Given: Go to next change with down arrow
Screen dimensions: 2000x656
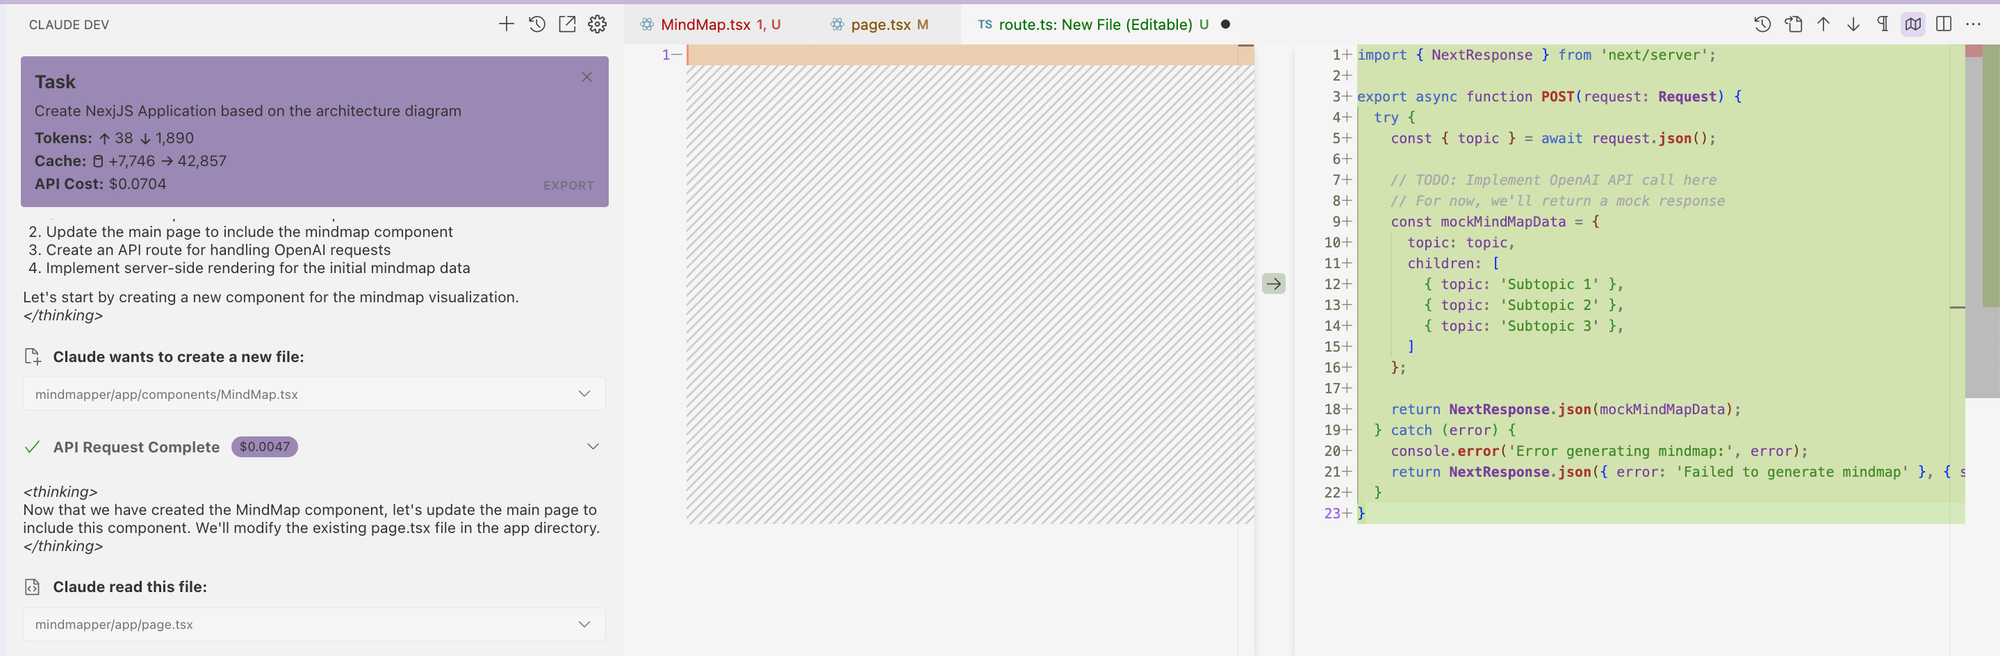Looking at the screenshot, I should click(1853, 24).
